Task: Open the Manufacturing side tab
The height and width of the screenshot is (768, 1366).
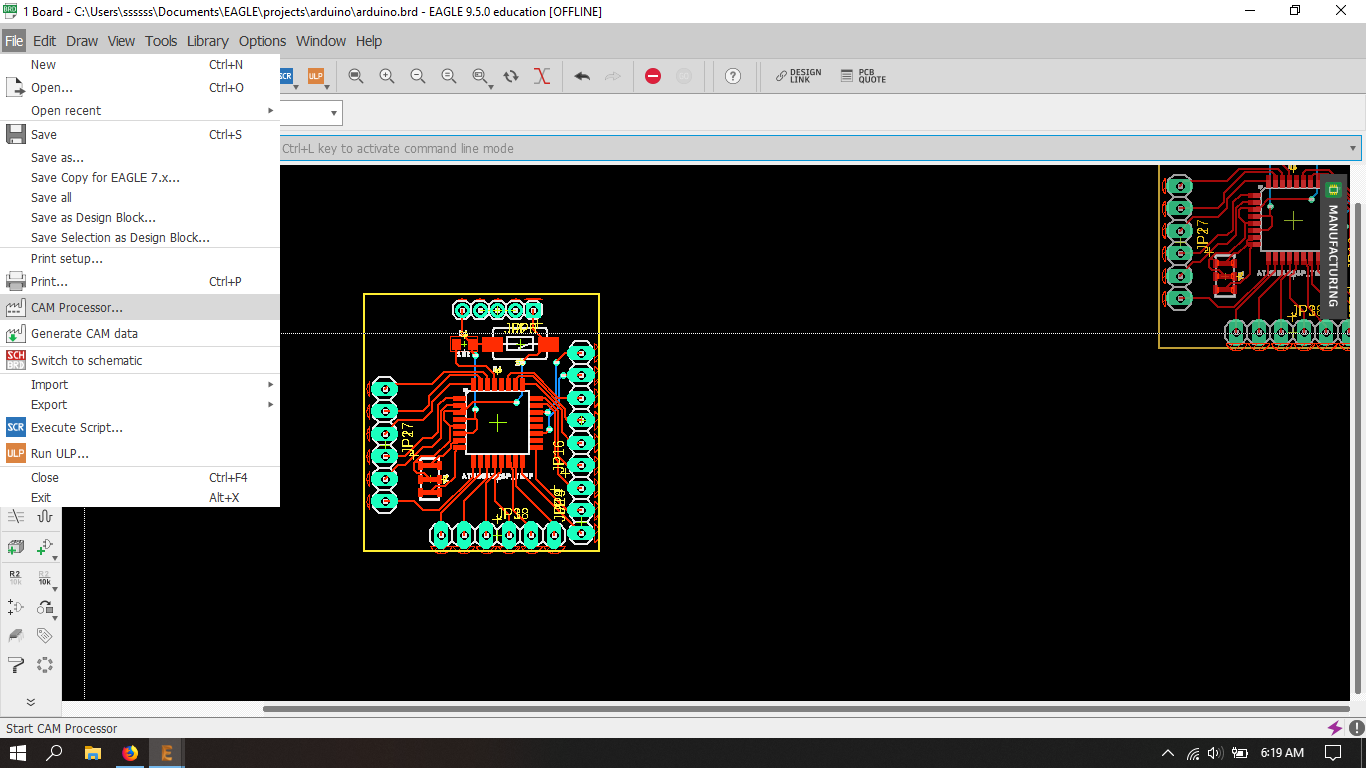Action: point(1333,246)
